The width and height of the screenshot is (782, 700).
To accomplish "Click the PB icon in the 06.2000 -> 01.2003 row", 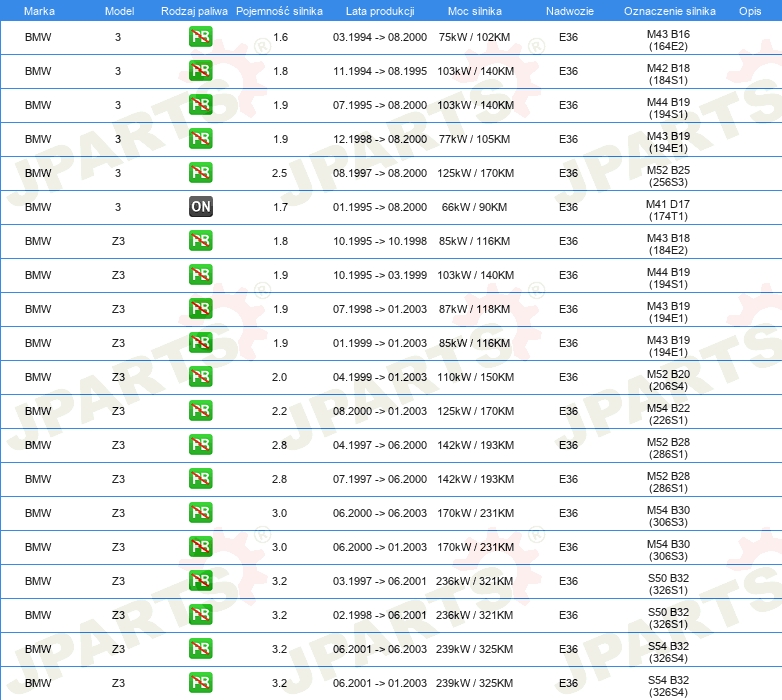I will 200,547.
